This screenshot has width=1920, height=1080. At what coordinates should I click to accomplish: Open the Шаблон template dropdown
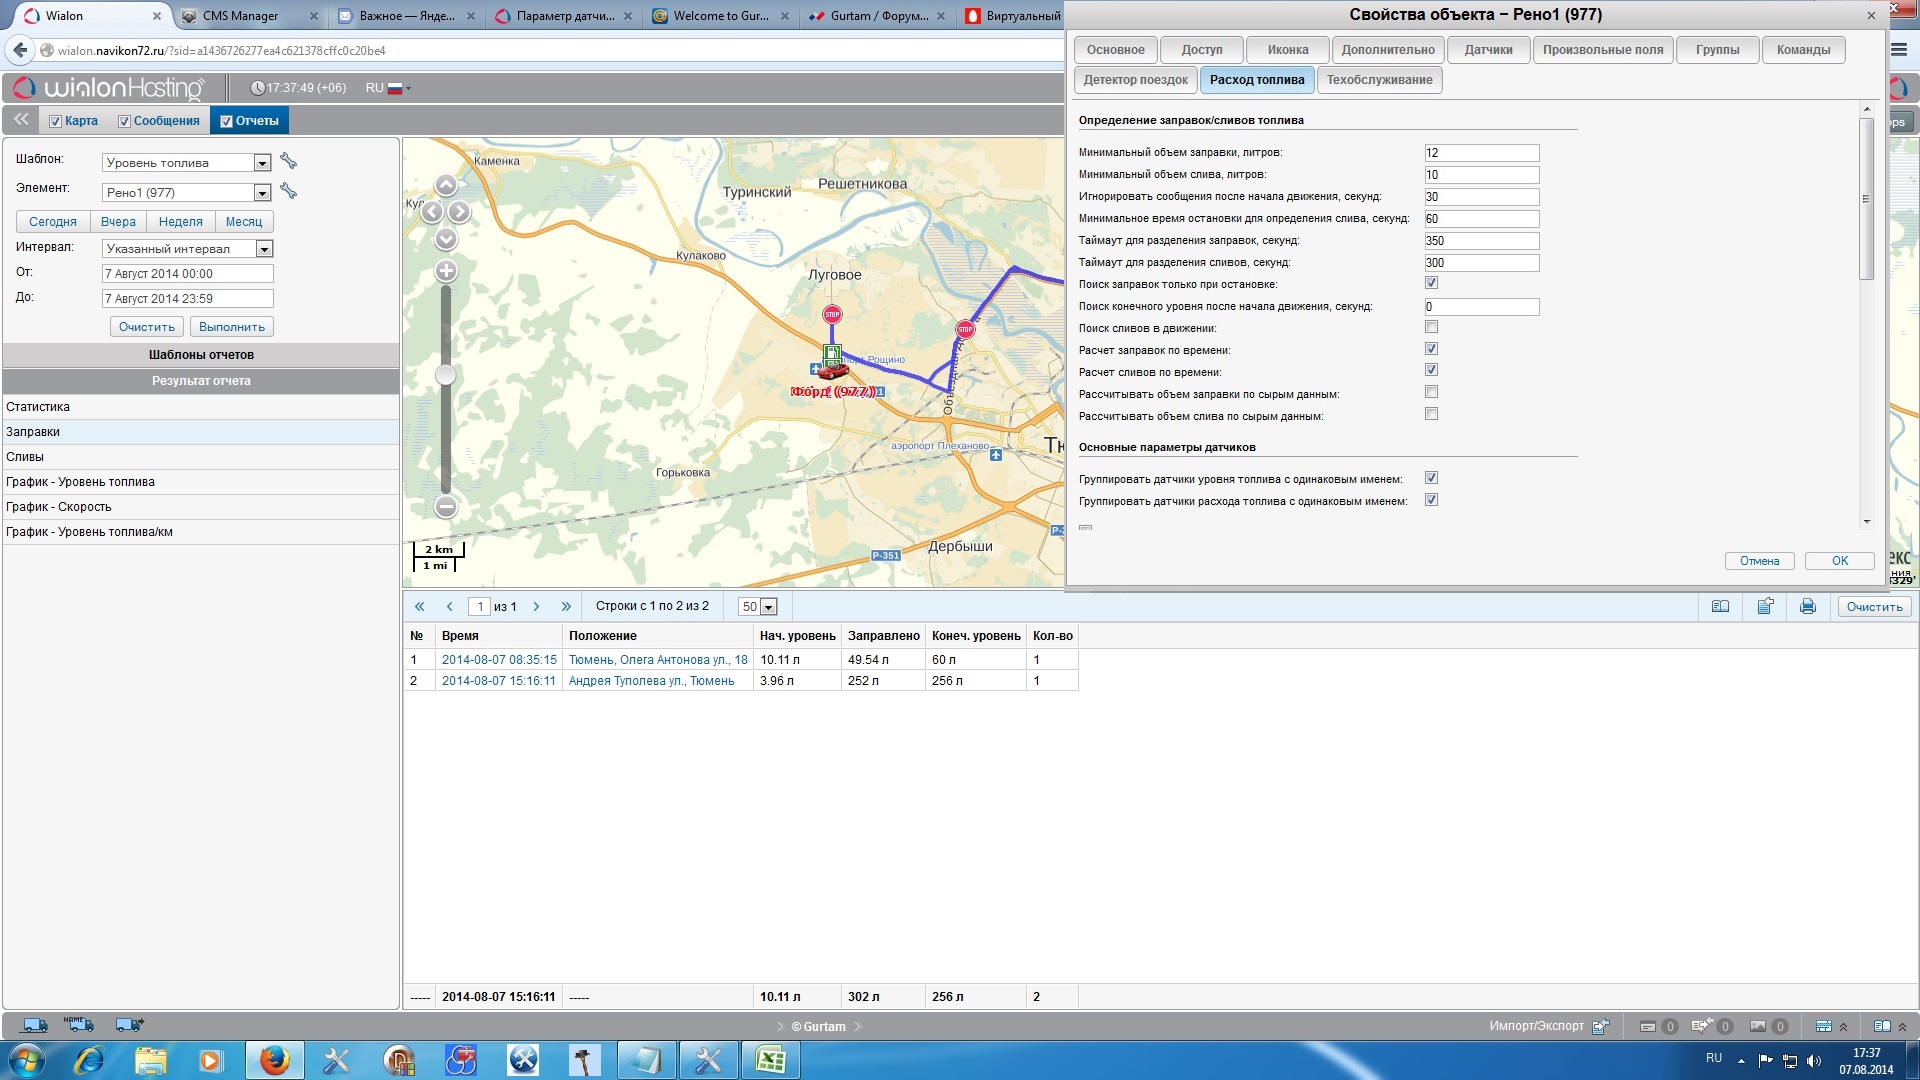pyautogui.click(x=262, y=163)
